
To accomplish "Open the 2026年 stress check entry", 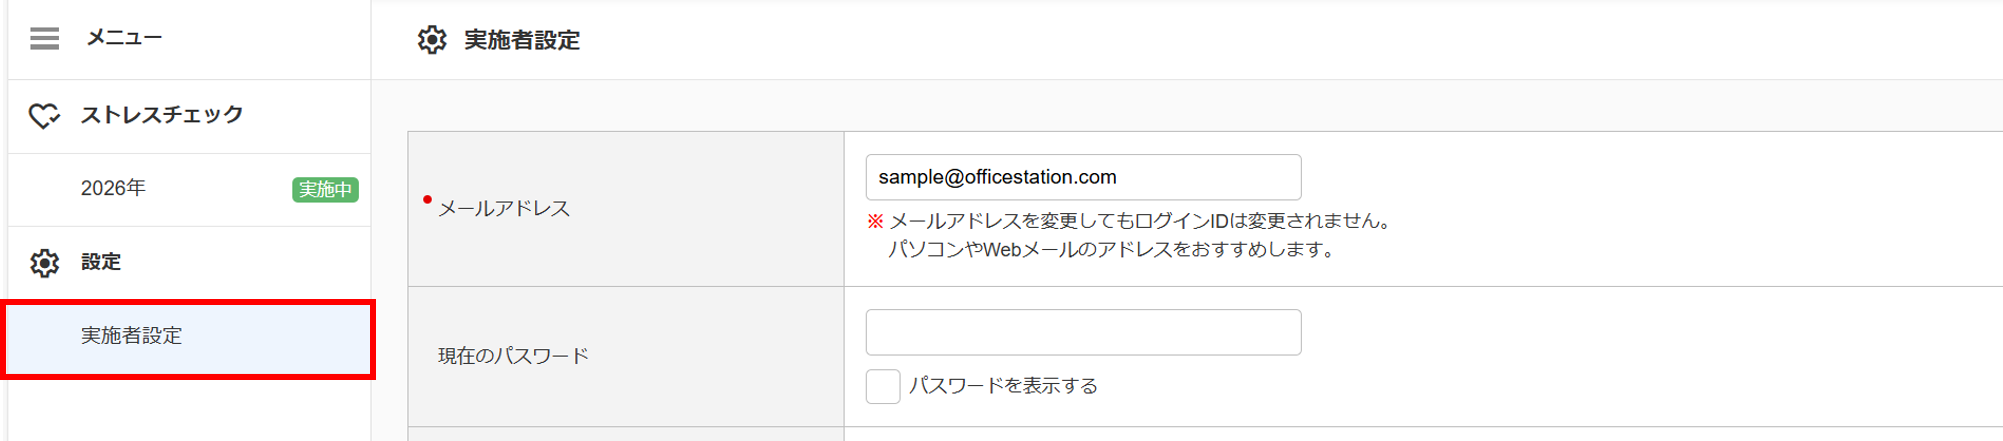I will pyautogui.click(x=114, y=188).
